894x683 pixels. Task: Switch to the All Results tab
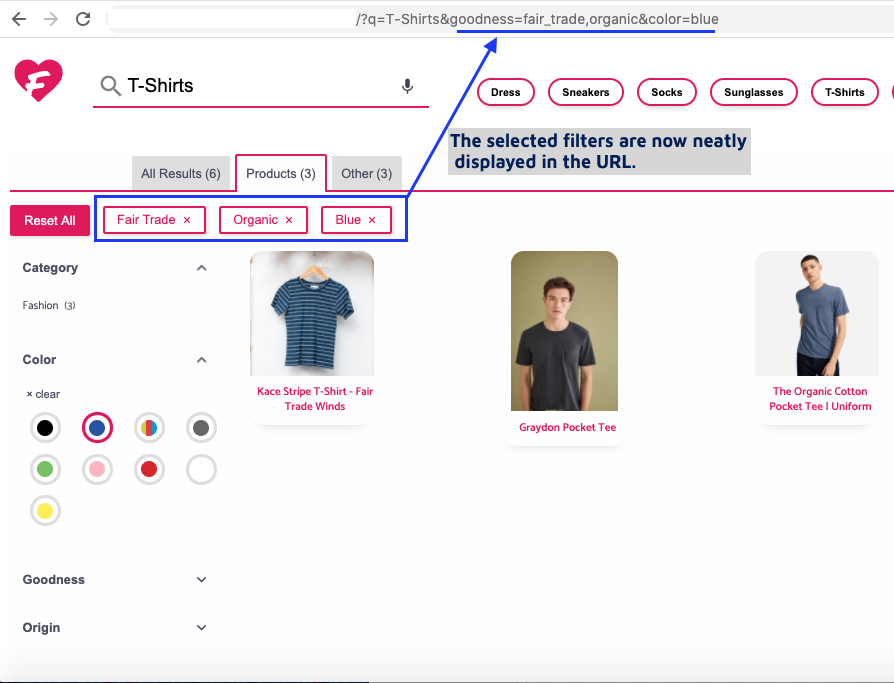click(x=183, y=173)
